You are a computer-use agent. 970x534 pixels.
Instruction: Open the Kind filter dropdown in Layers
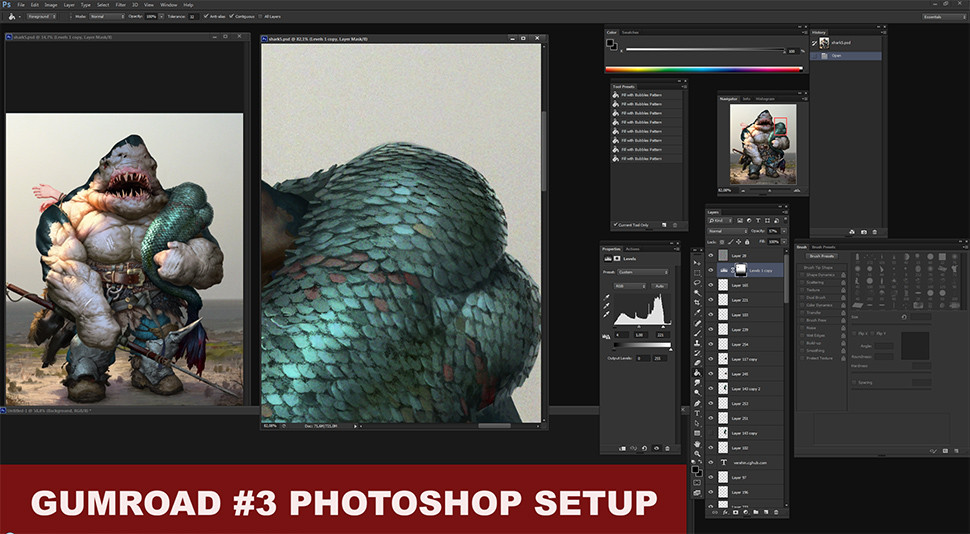point(720,220)
